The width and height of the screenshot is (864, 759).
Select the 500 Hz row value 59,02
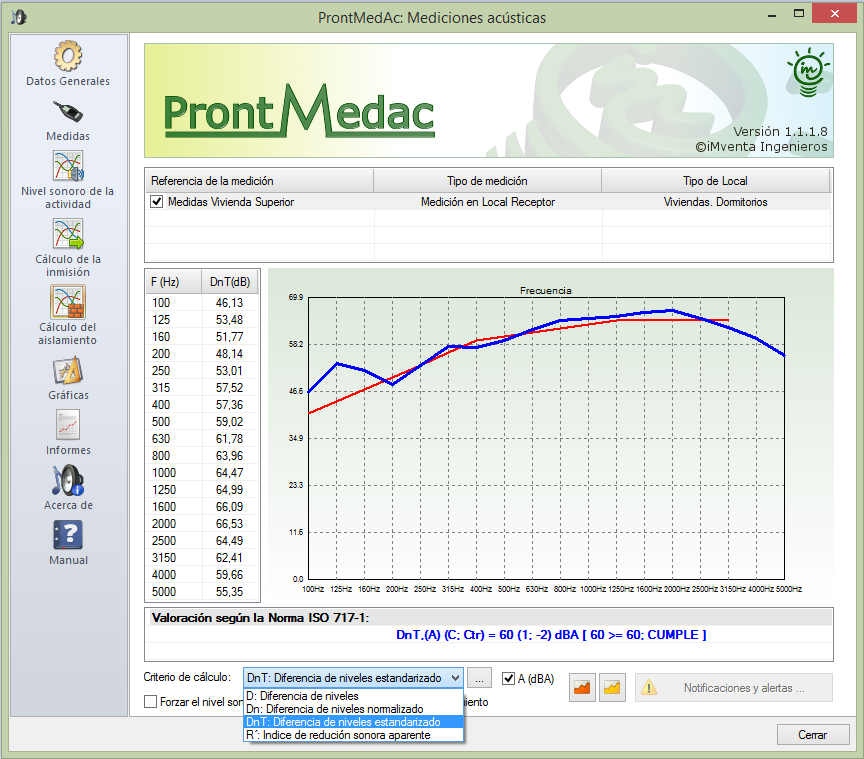[x=229, y=422]
